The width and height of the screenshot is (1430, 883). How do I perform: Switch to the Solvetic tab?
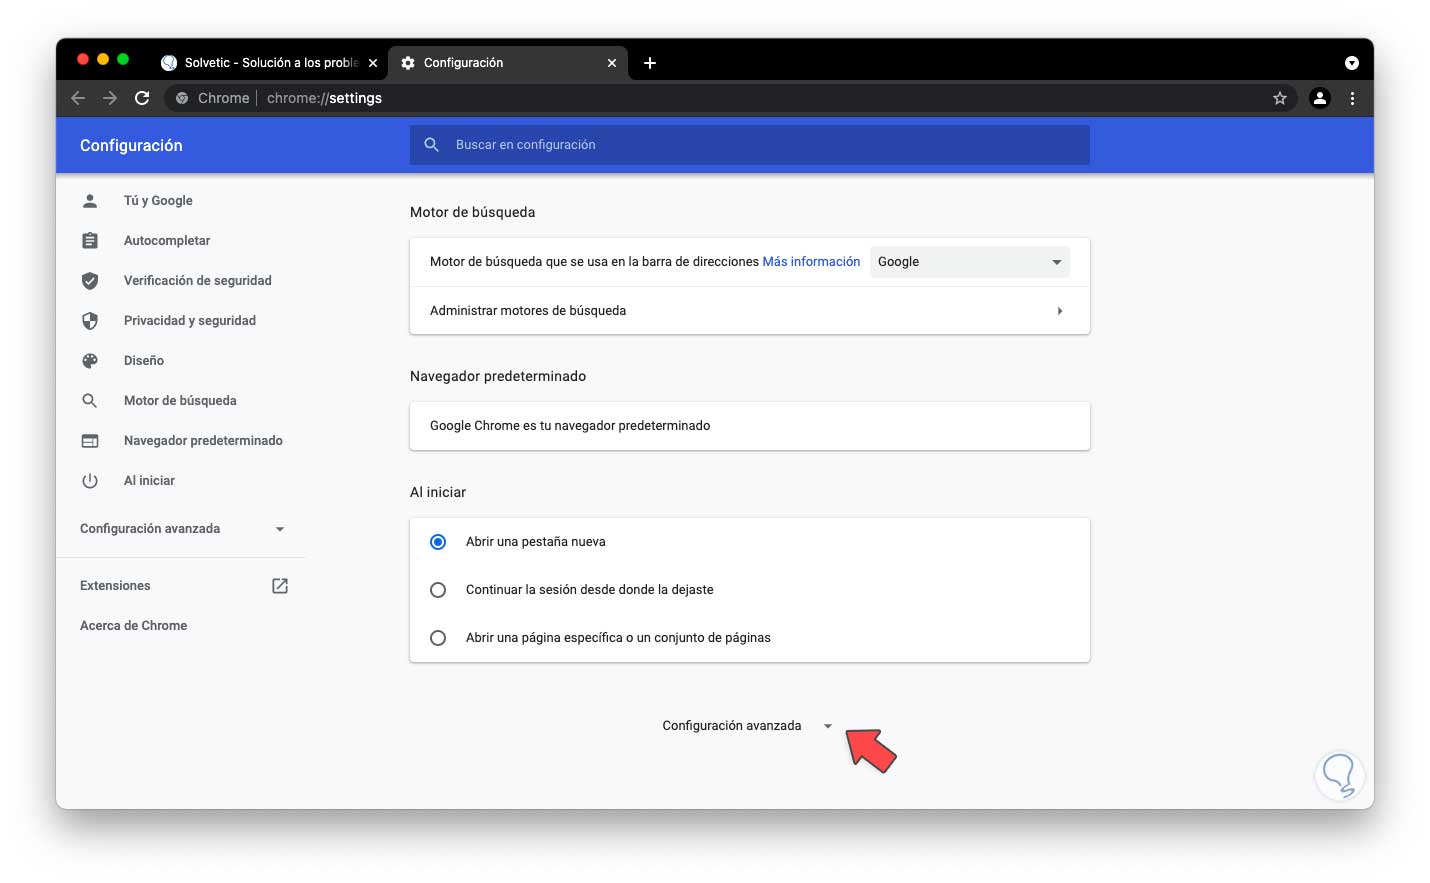(270, 63)
